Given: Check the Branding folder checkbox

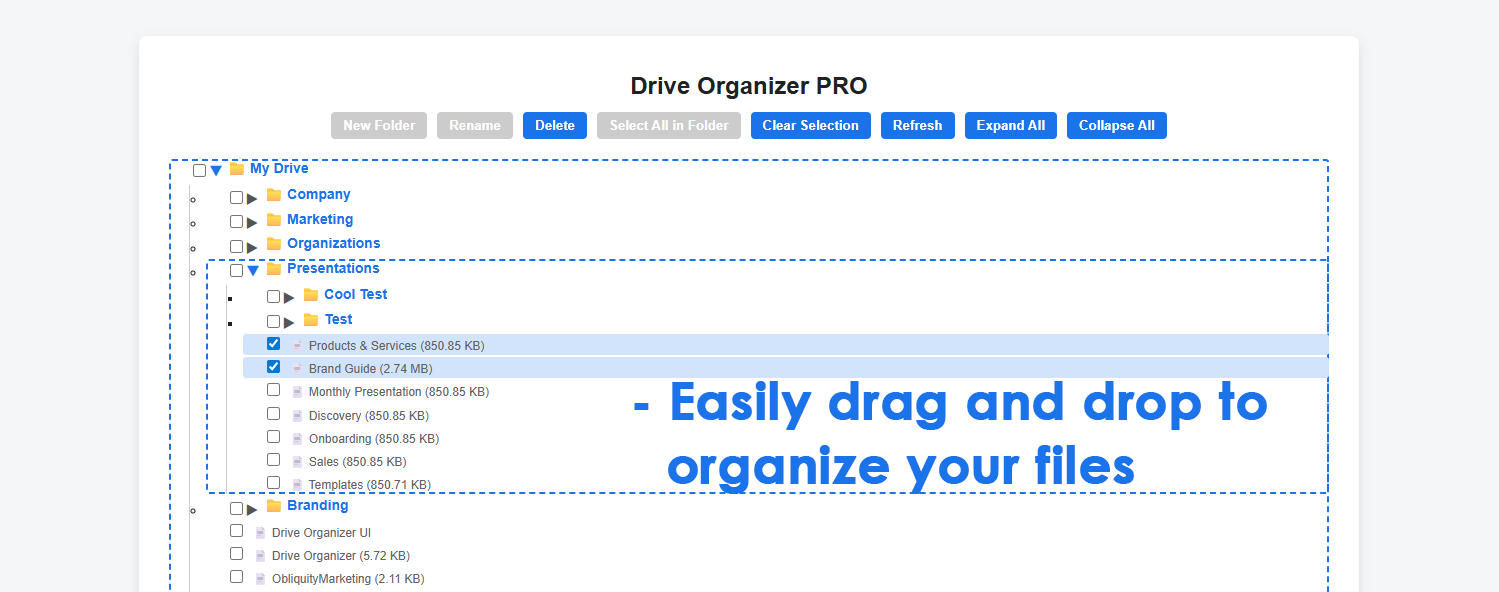Looking at the screenshot, I should pyautogui.click(x=236, y=508).
